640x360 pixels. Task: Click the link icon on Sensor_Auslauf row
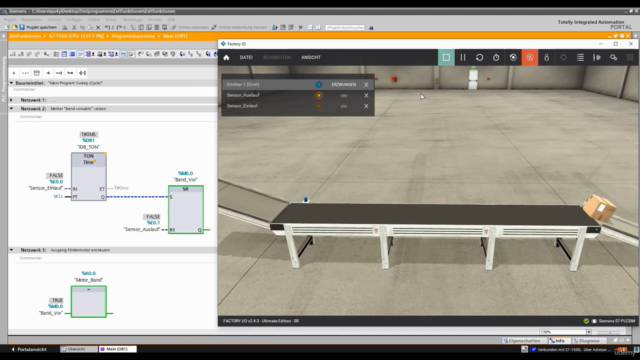344,96
